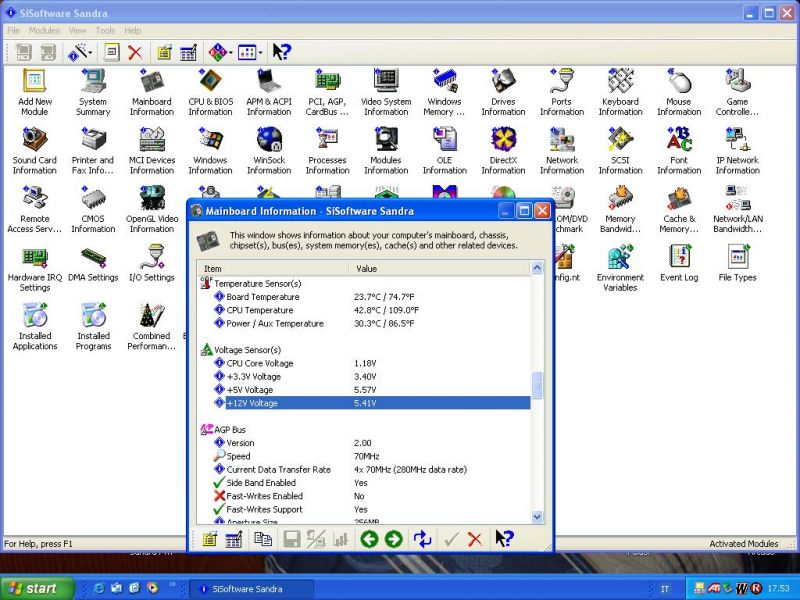The height and width of the screenshot is (600, 800).
Task: Click scroll down arrow in Mainboard list
Action: coord(537,517)
